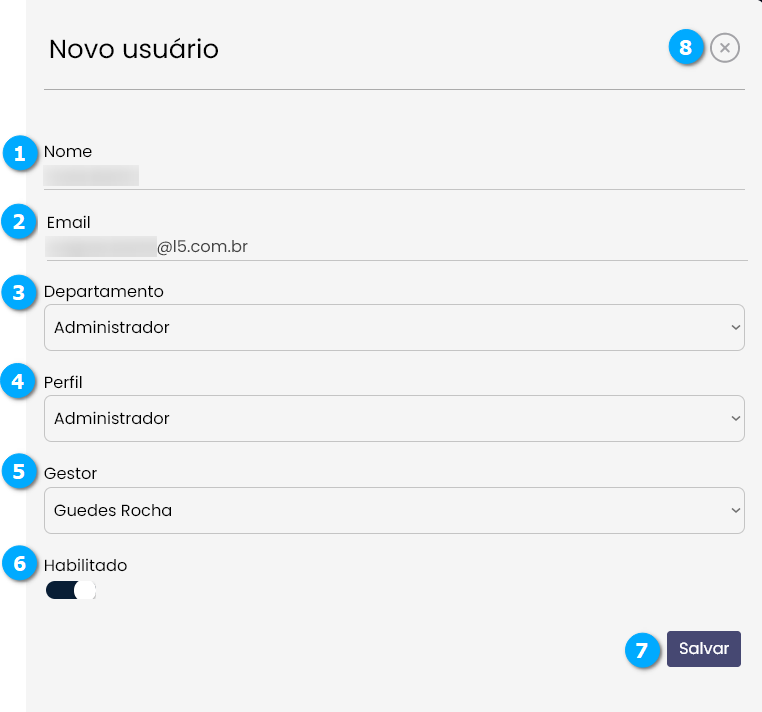This screenshot has width=762, height=712.
Task: Click the Habilitado label text
Action: click(x=86, y=565)
